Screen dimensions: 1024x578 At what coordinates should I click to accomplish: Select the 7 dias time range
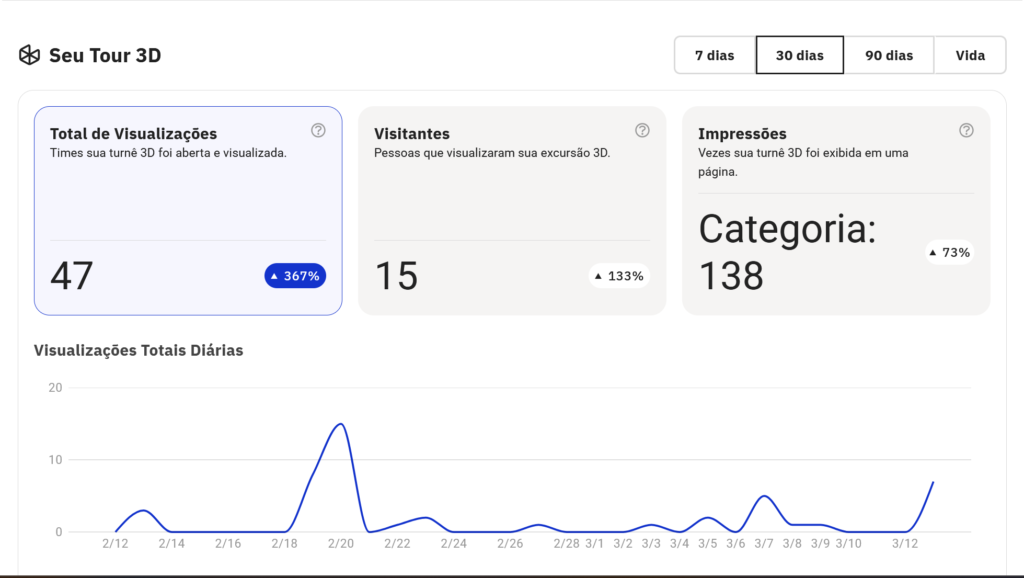click(714, 55)
